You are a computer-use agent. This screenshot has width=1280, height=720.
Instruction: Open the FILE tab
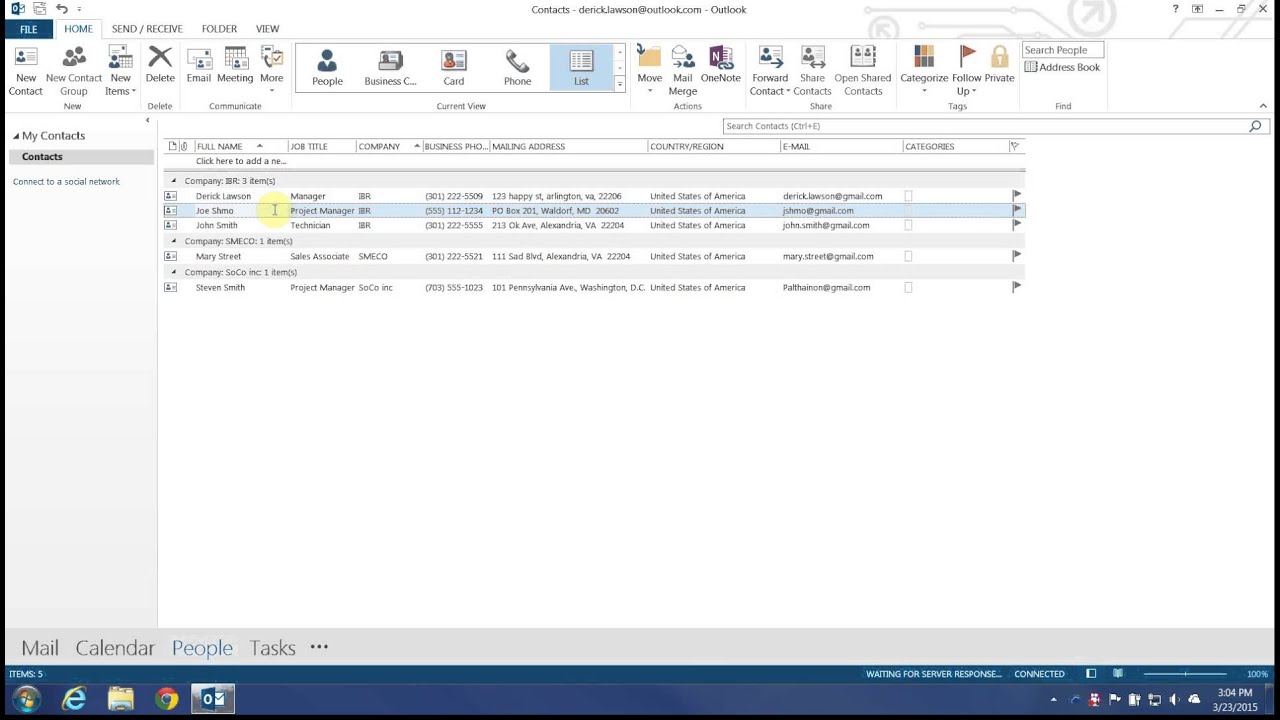[28, 29]
